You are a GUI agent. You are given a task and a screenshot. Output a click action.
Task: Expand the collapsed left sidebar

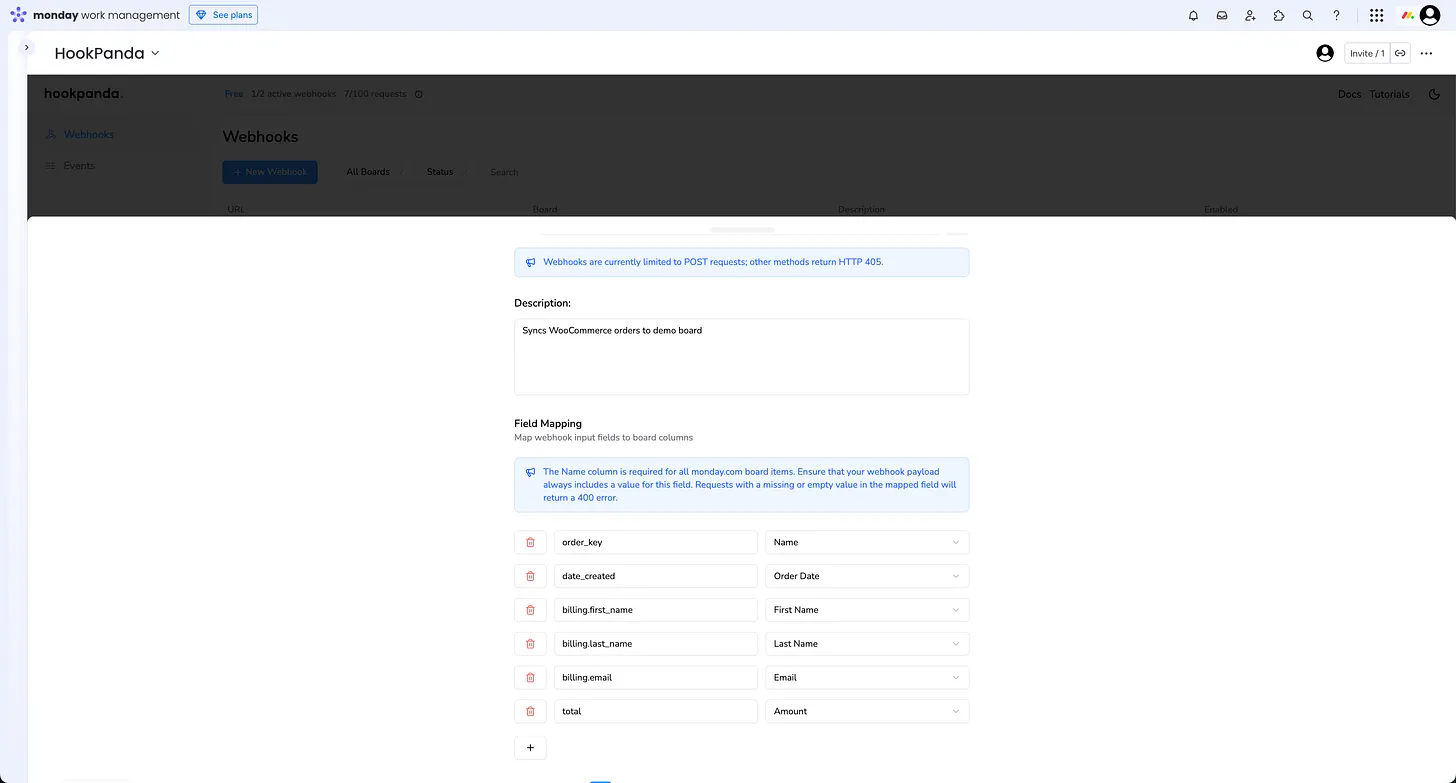click(27, 47)
